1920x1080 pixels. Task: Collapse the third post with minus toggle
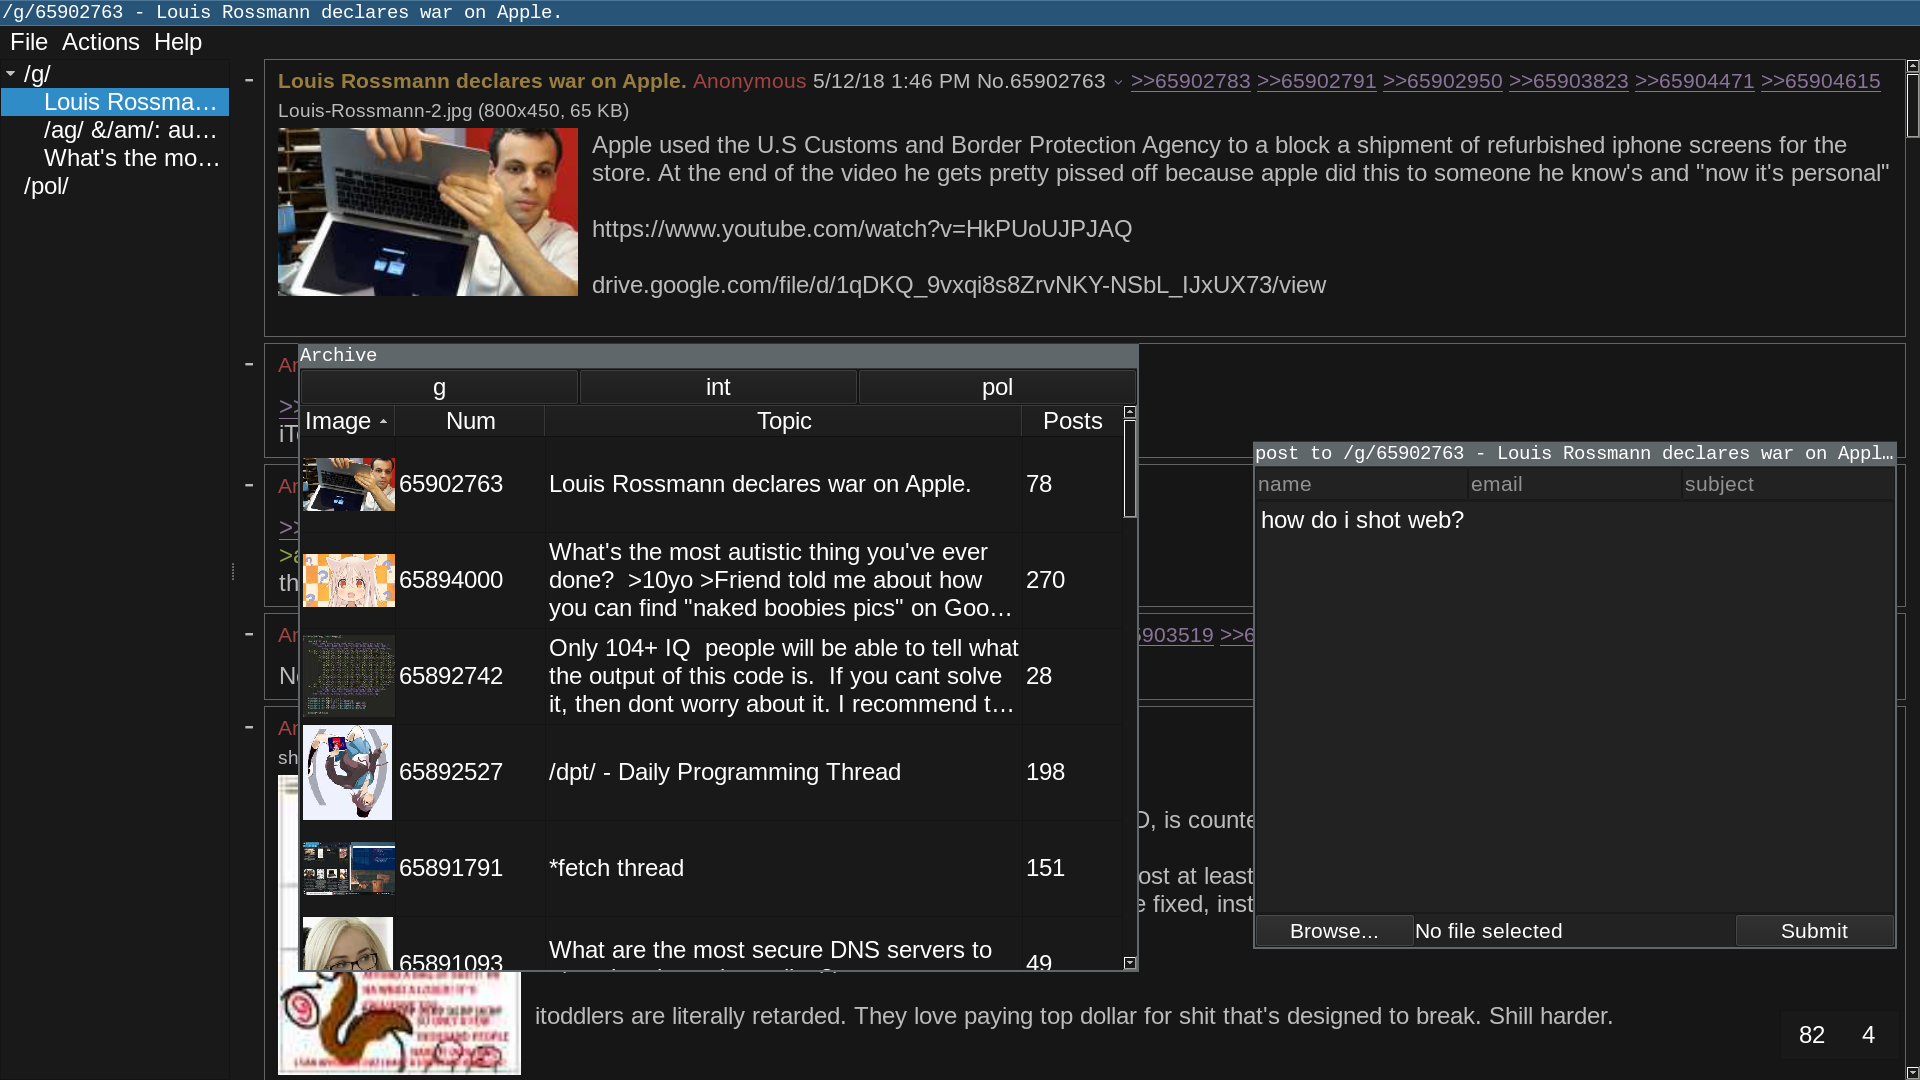pos(249,485)
